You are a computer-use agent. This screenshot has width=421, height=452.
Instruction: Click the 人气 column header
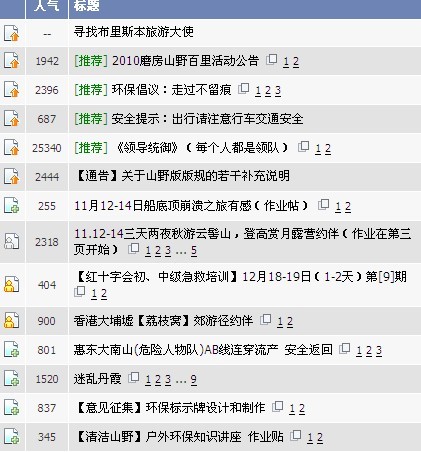click(47, 5)
